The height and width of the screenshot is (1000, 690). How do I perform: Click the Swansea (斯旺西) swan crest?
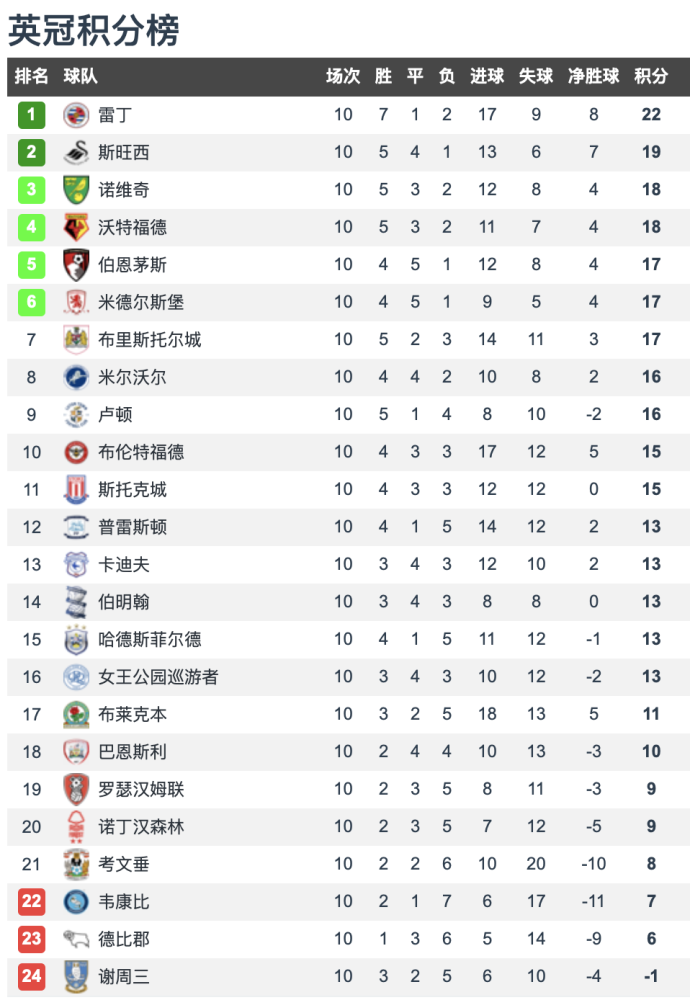(76, 152)
